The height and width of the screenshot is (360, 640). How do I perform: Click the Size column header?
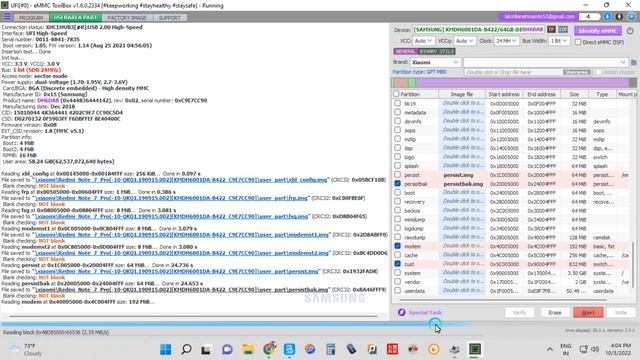[575, 94]
